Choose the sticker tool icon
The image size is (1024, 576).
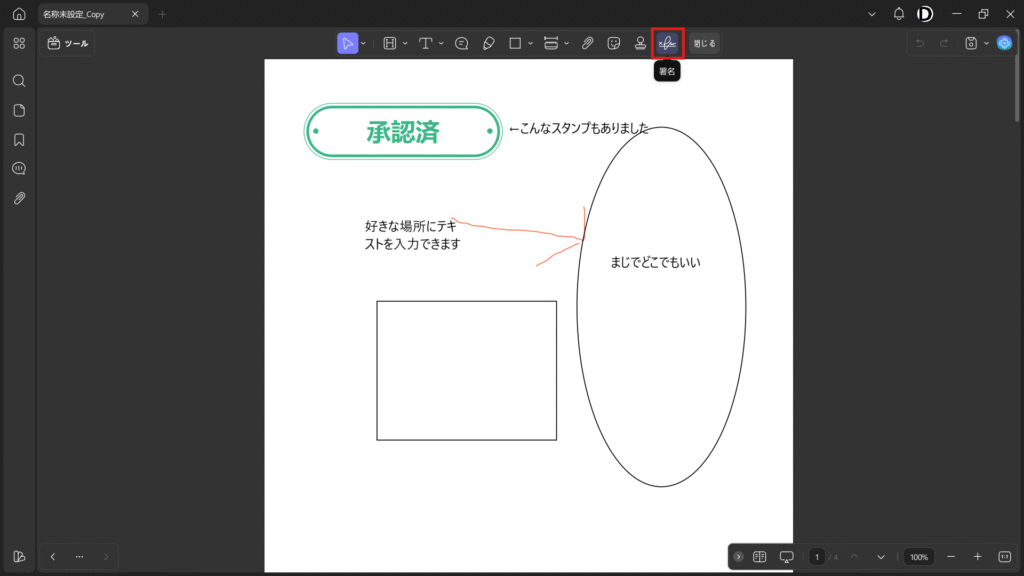[614, 43]
